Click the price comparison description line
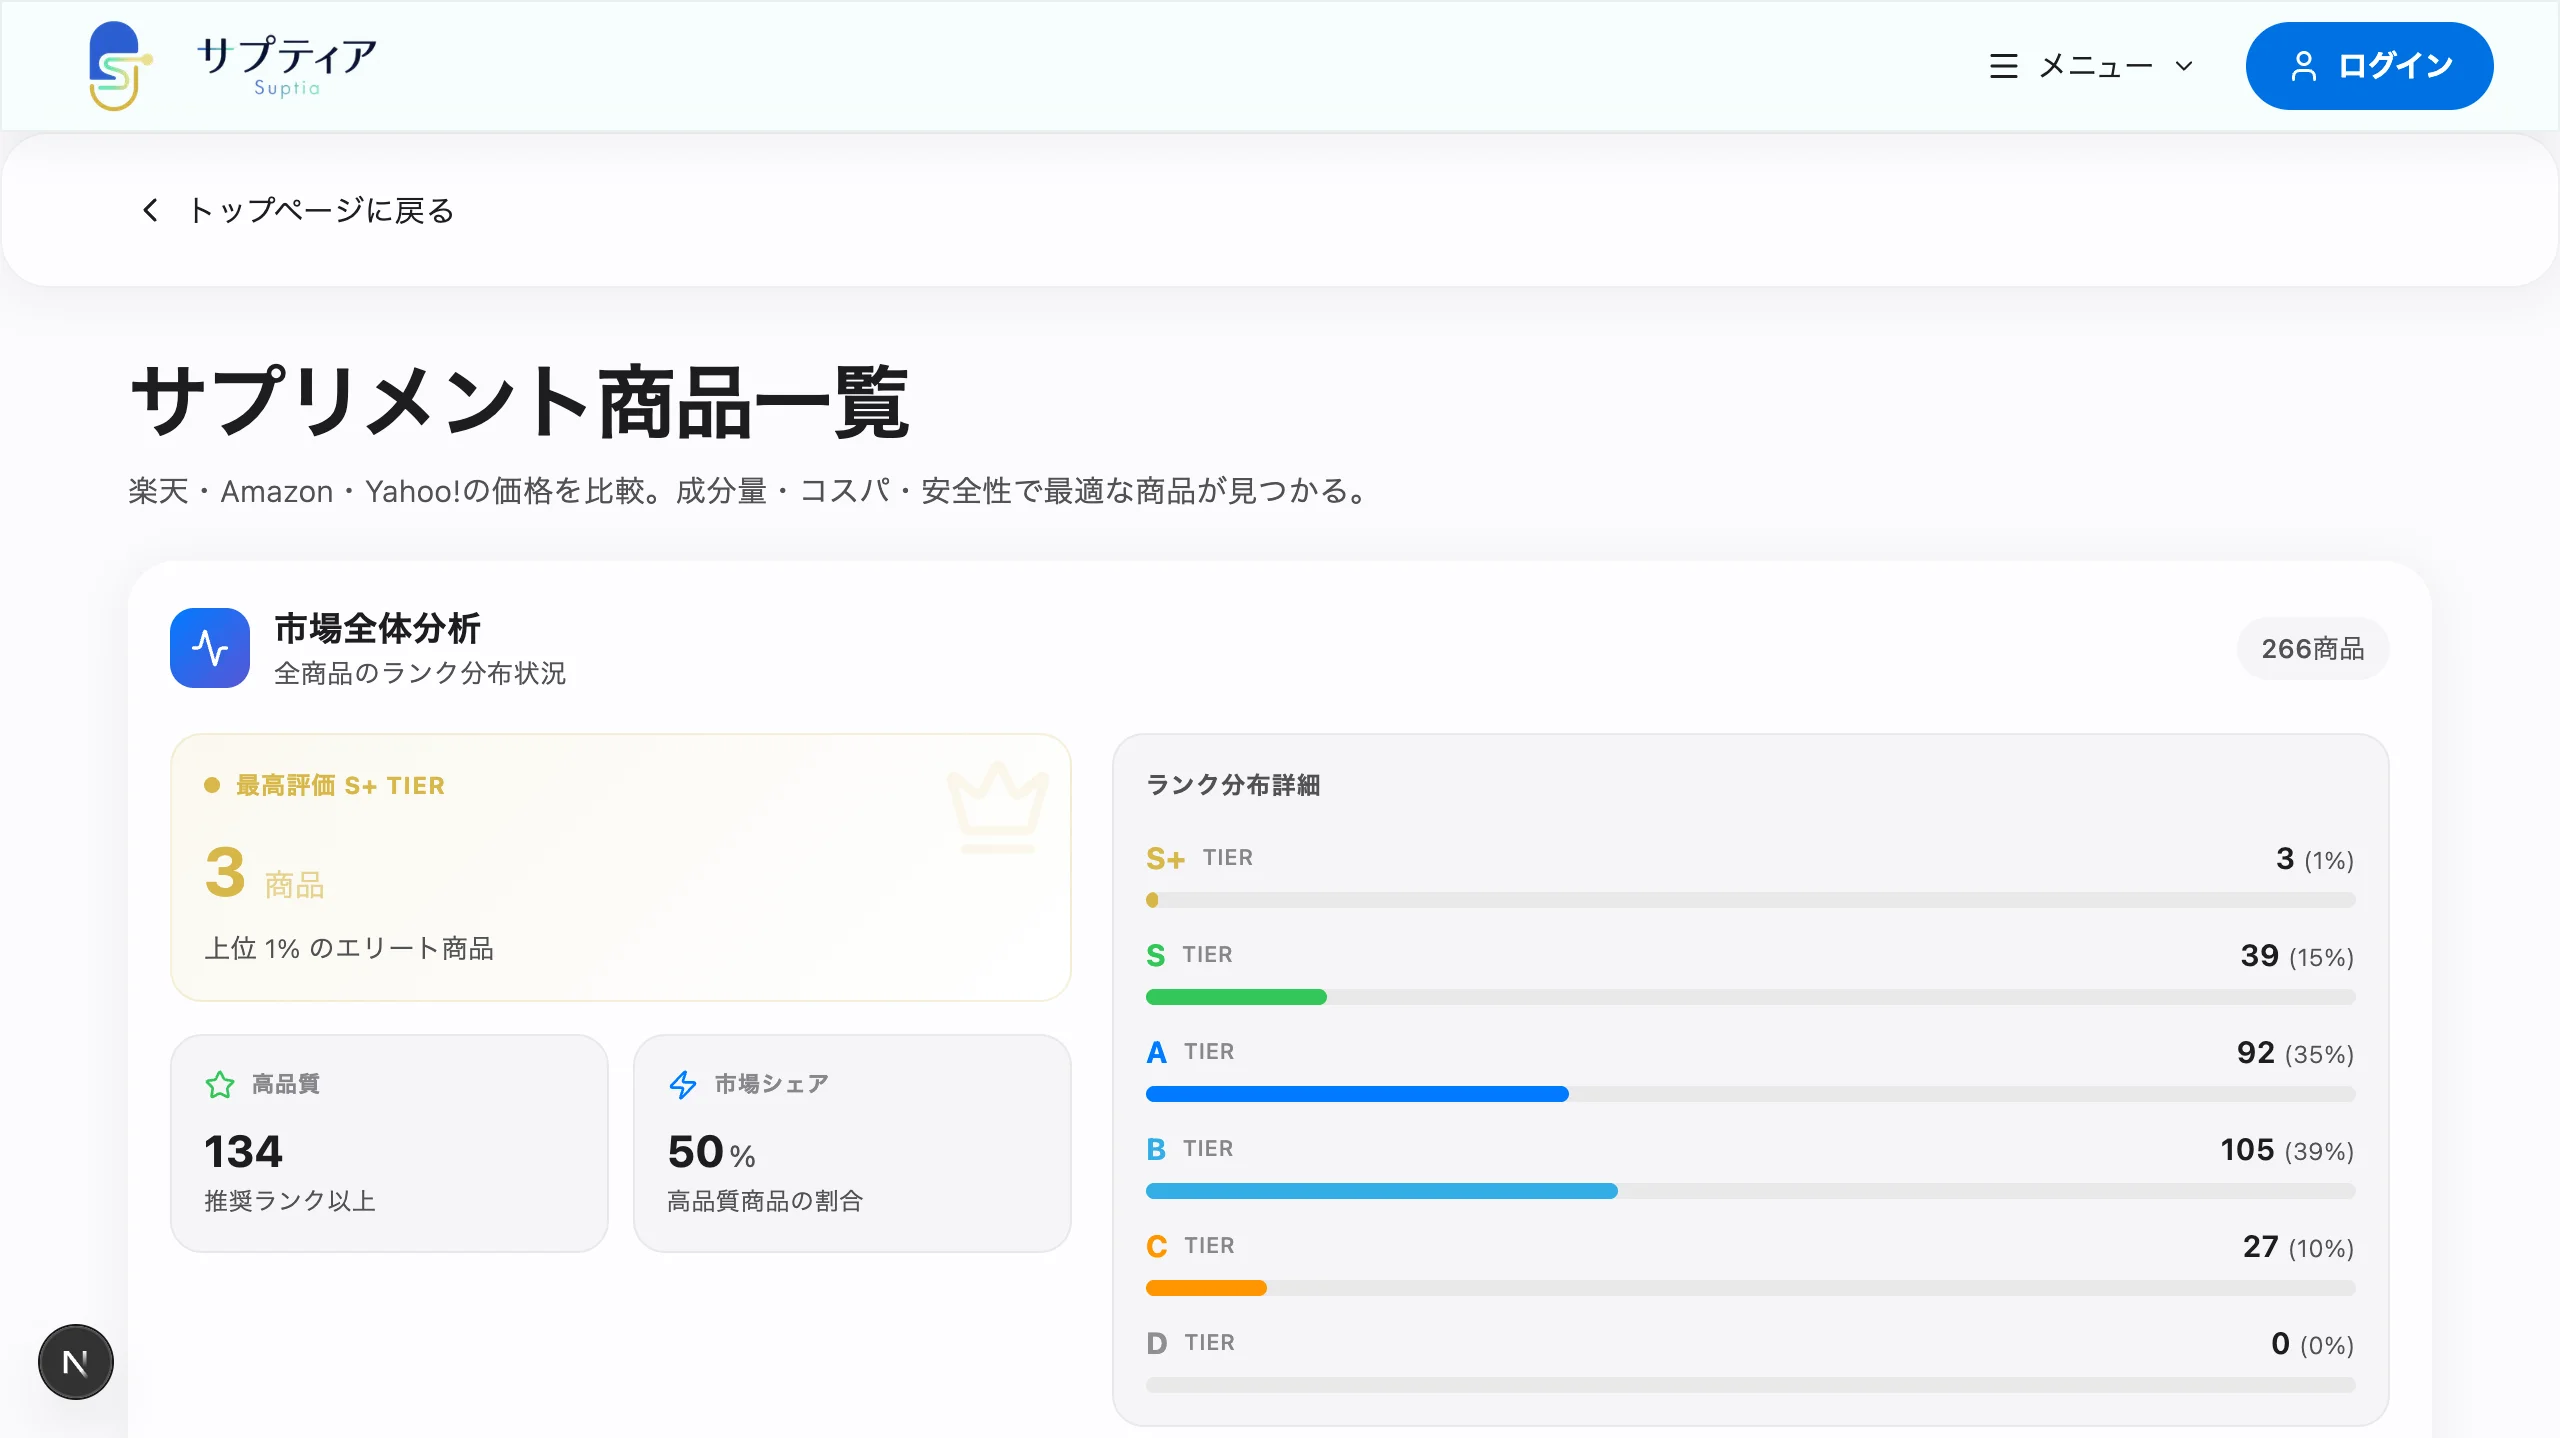Screen dimensions: 2560x1438 [x=750, y=491]
